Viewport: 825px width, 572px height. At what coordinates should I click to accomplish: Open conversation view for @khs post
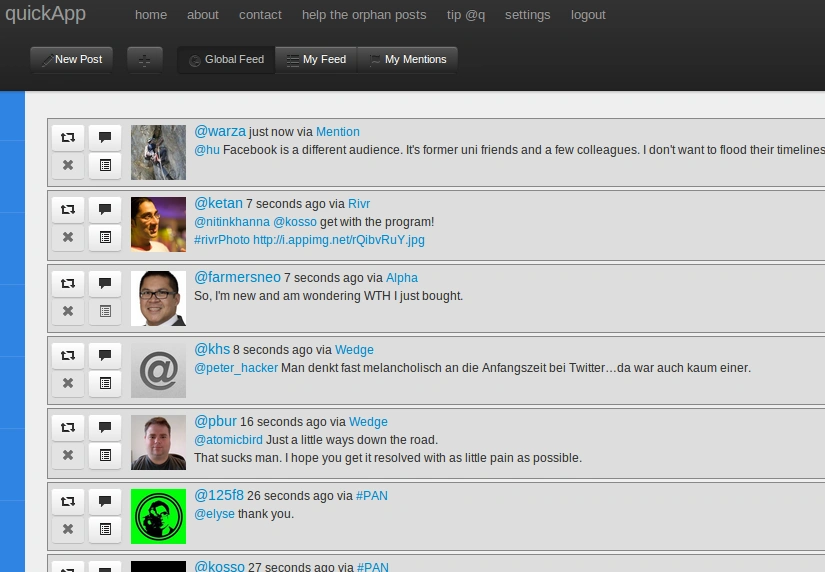coord(105,384)
